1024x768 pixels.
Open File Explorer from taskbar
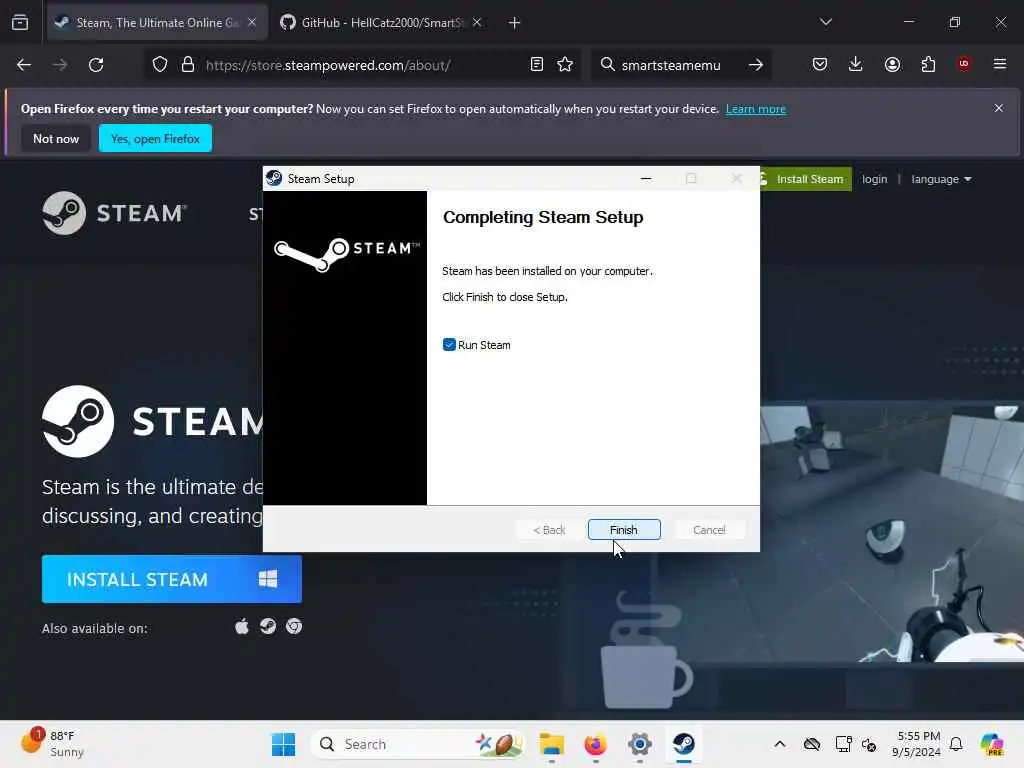[551, 744]
